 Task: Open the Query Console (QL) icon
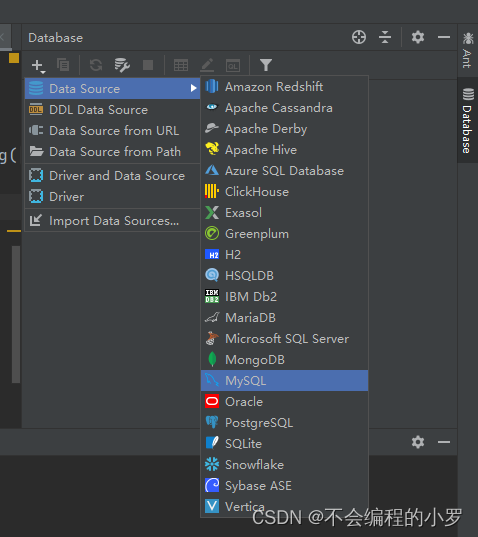point(233,65)
